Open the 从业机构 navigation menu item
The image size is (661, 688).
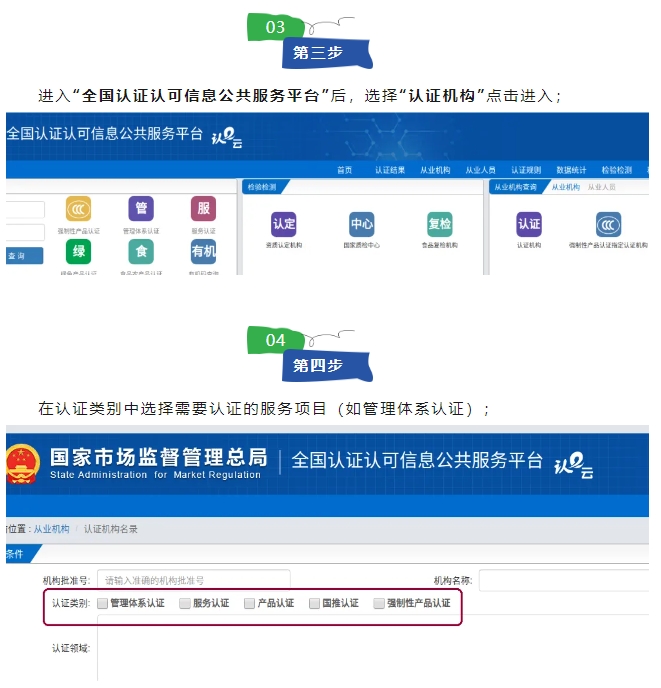click(435, 170)
